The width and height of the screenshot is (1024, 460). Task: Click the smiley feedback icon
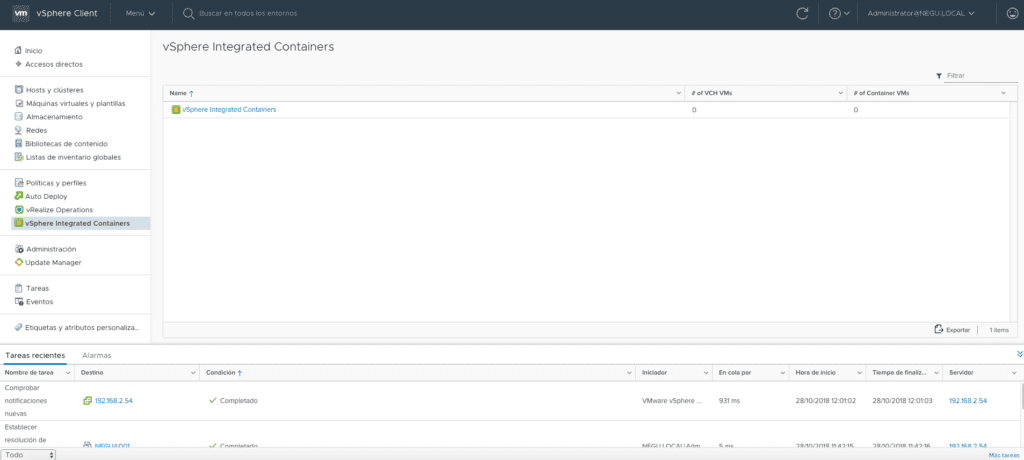1013,13
